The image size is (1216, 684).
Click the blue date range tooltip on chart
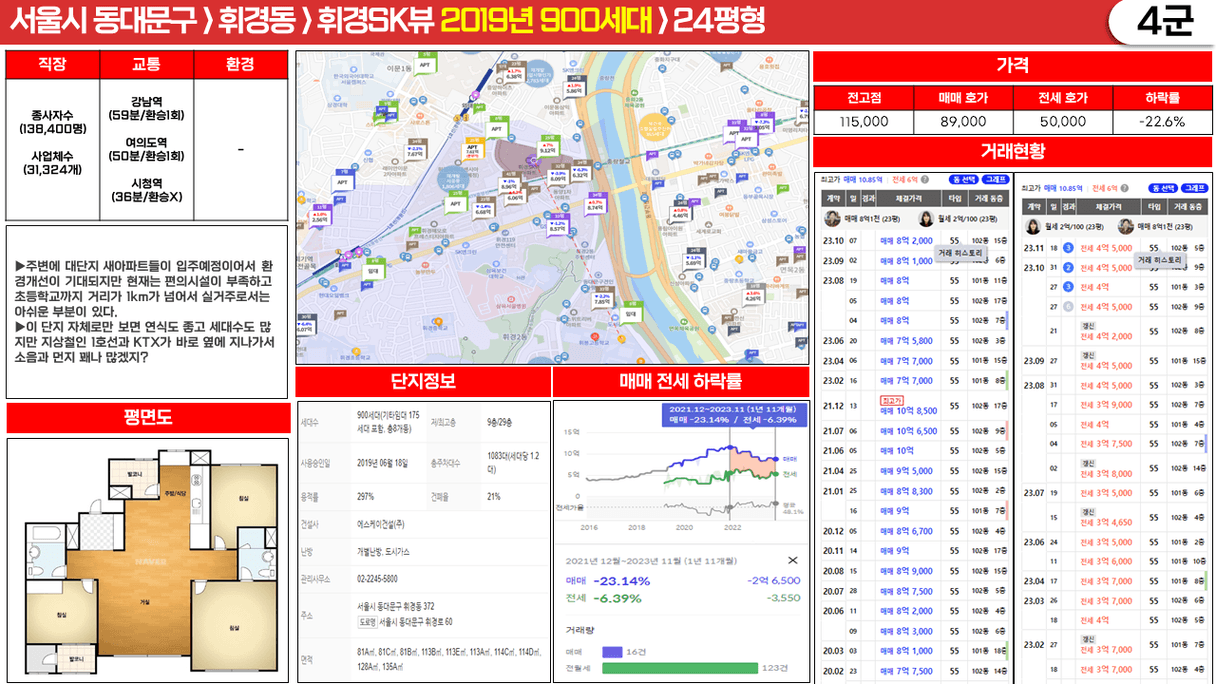[734, 414]
